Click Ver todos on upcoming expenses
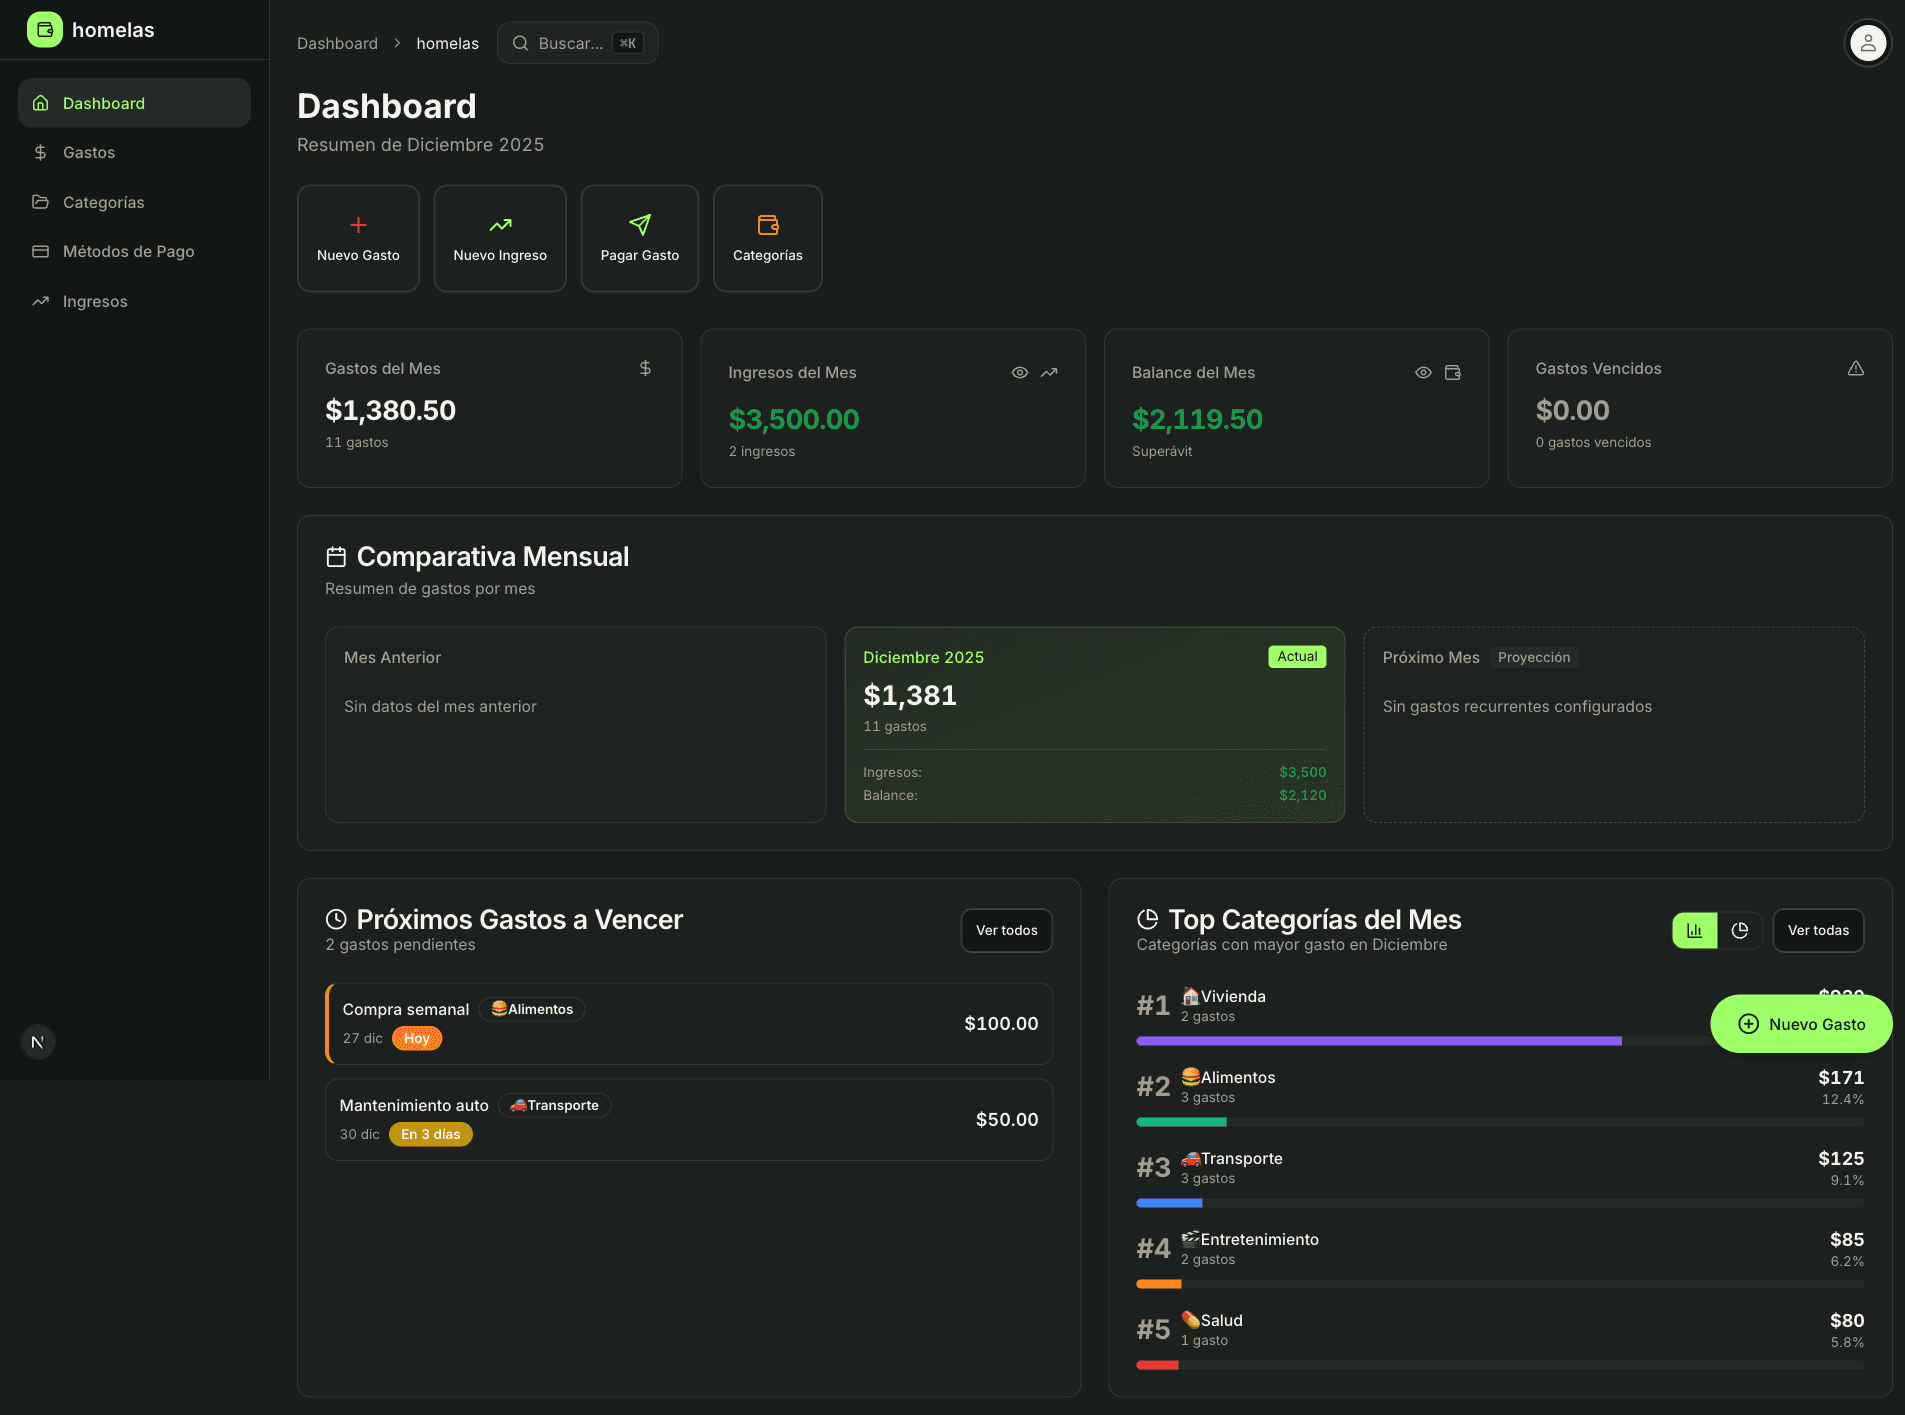The height and width of the screenshot is (1415, 1905). (1006, 930)
